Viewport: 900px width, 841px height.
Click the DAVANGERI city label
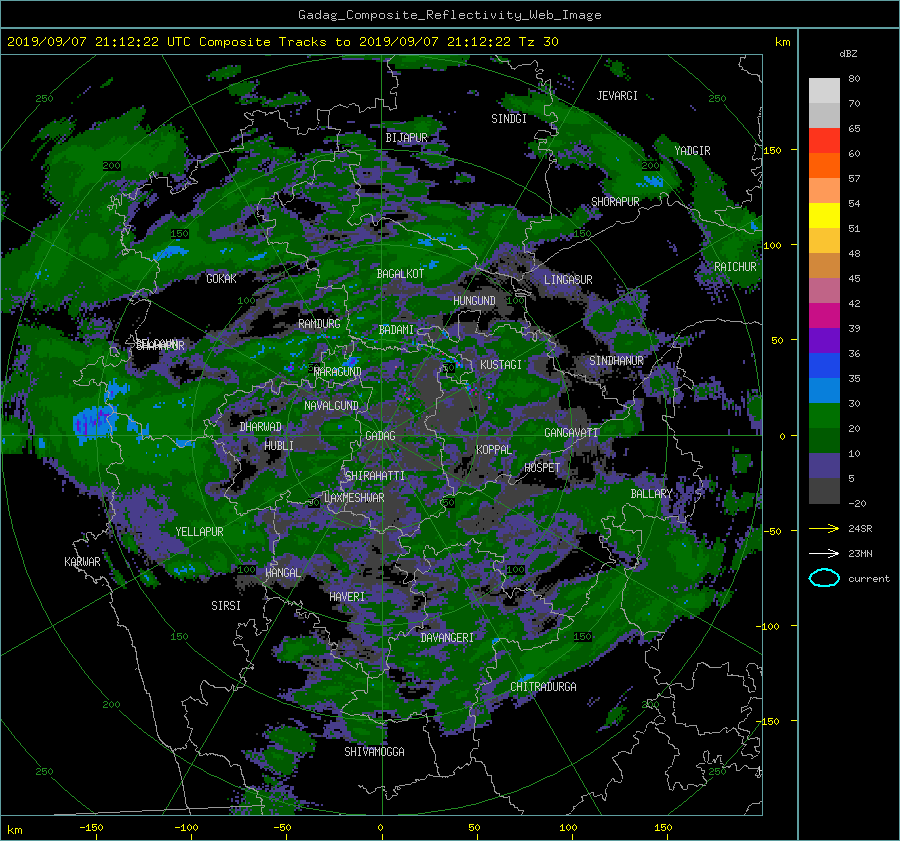tap(447, 638)
